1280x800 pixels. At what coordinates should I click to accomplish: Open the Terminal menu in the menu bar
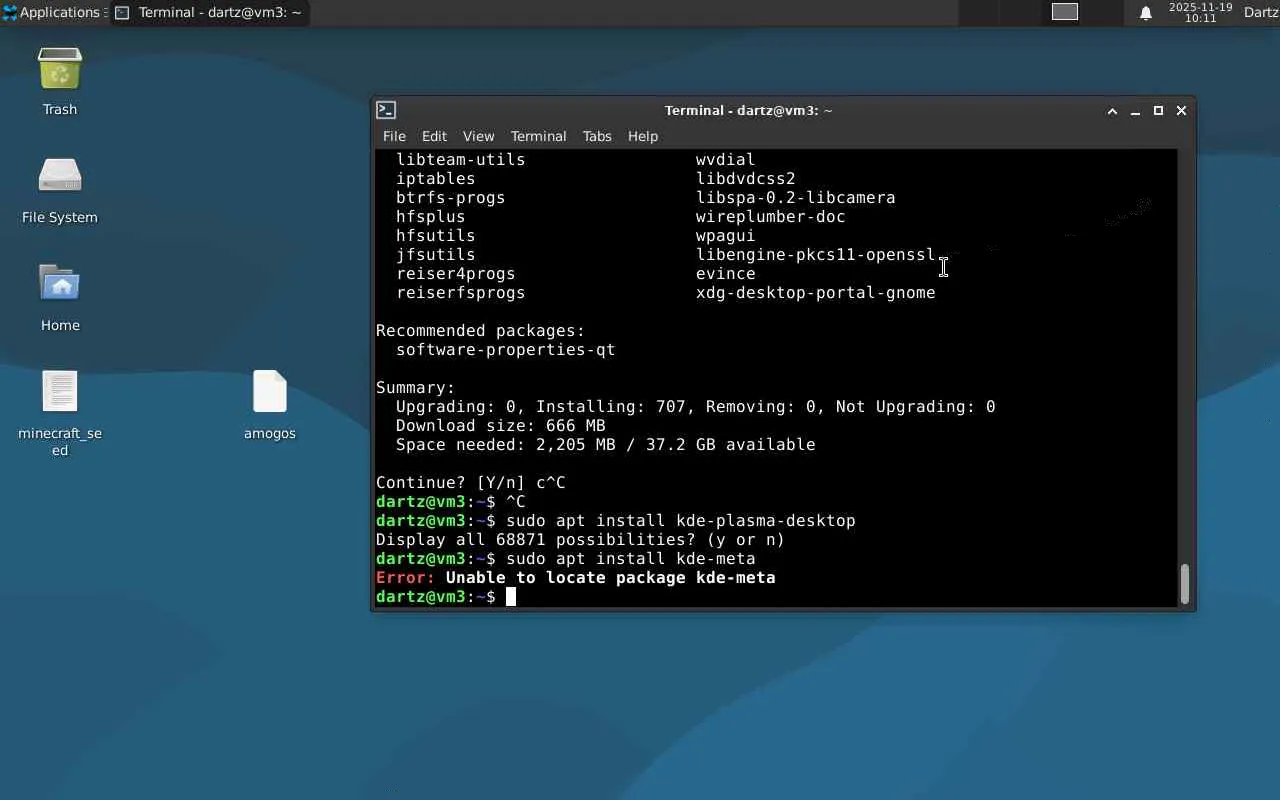538,136
